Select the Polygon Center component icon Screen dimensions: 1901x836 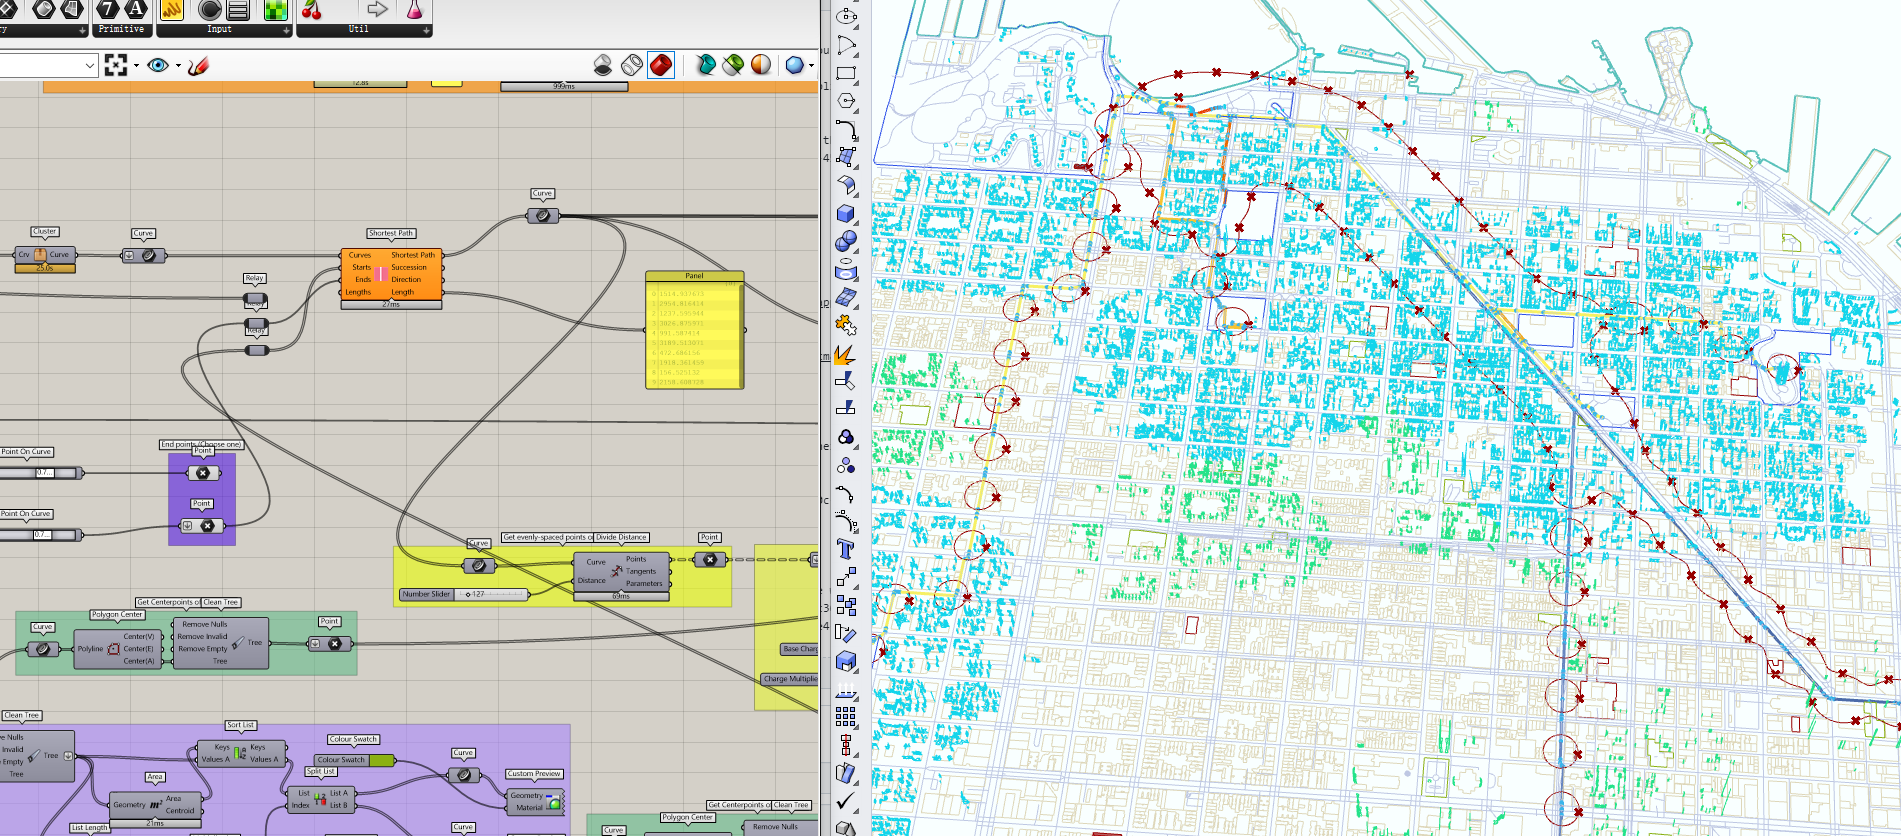coord(114,649)
